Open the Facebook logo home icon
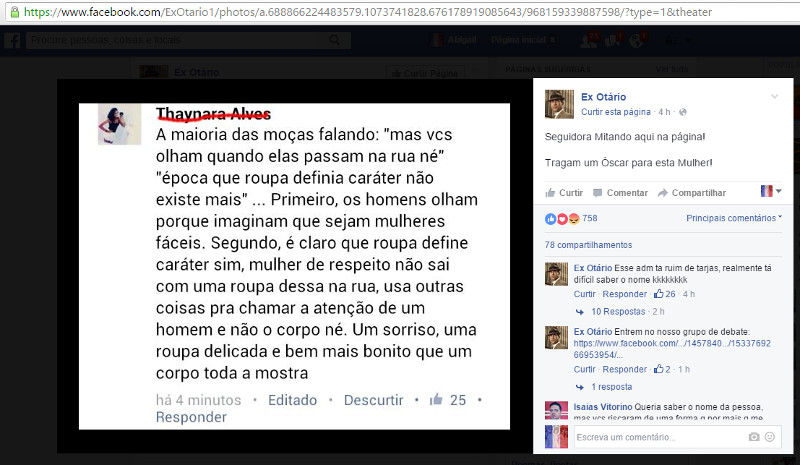Image resolution: width=800 pixels, height=465 pixels. pos(12,40)
